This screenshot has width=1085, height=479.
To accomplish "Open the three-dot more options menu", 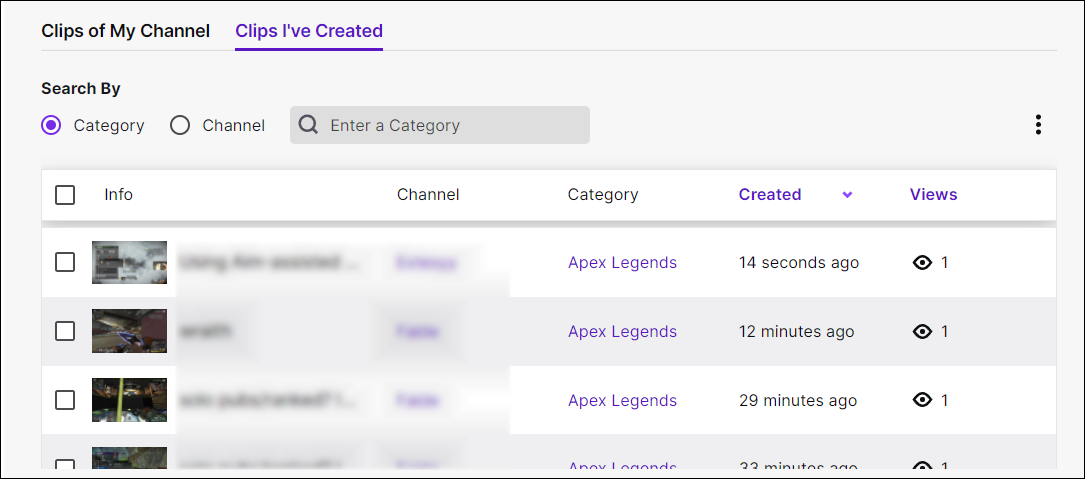I will pyautogui.click(x=1038, y=125).
